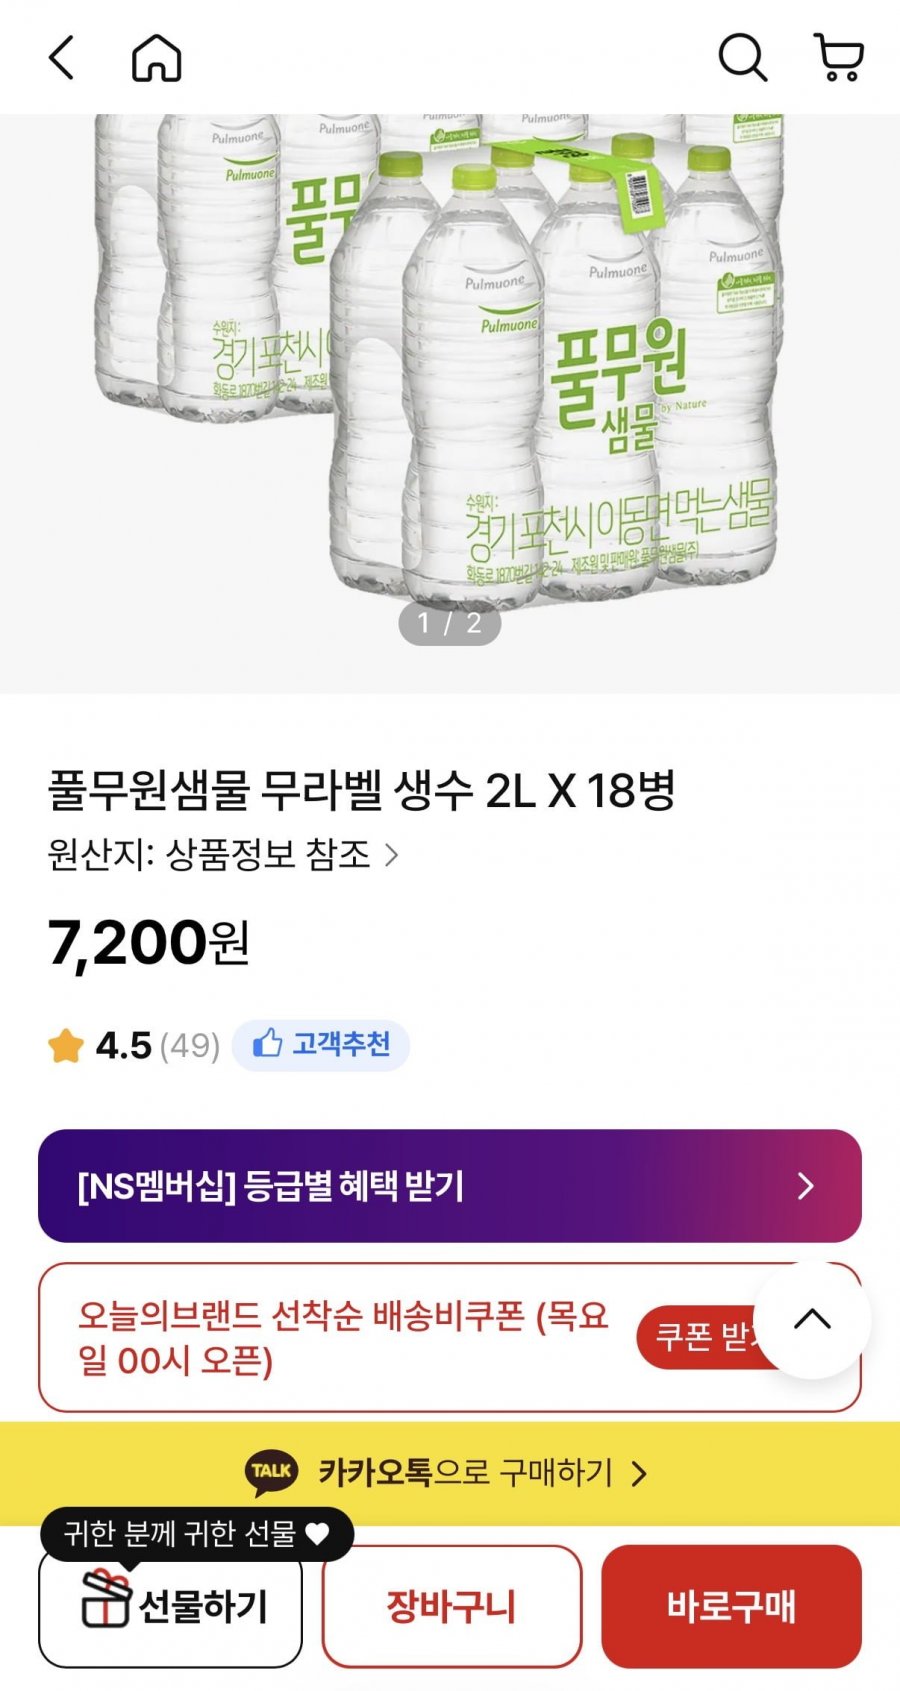Tap the yellow rating star

66,1046
